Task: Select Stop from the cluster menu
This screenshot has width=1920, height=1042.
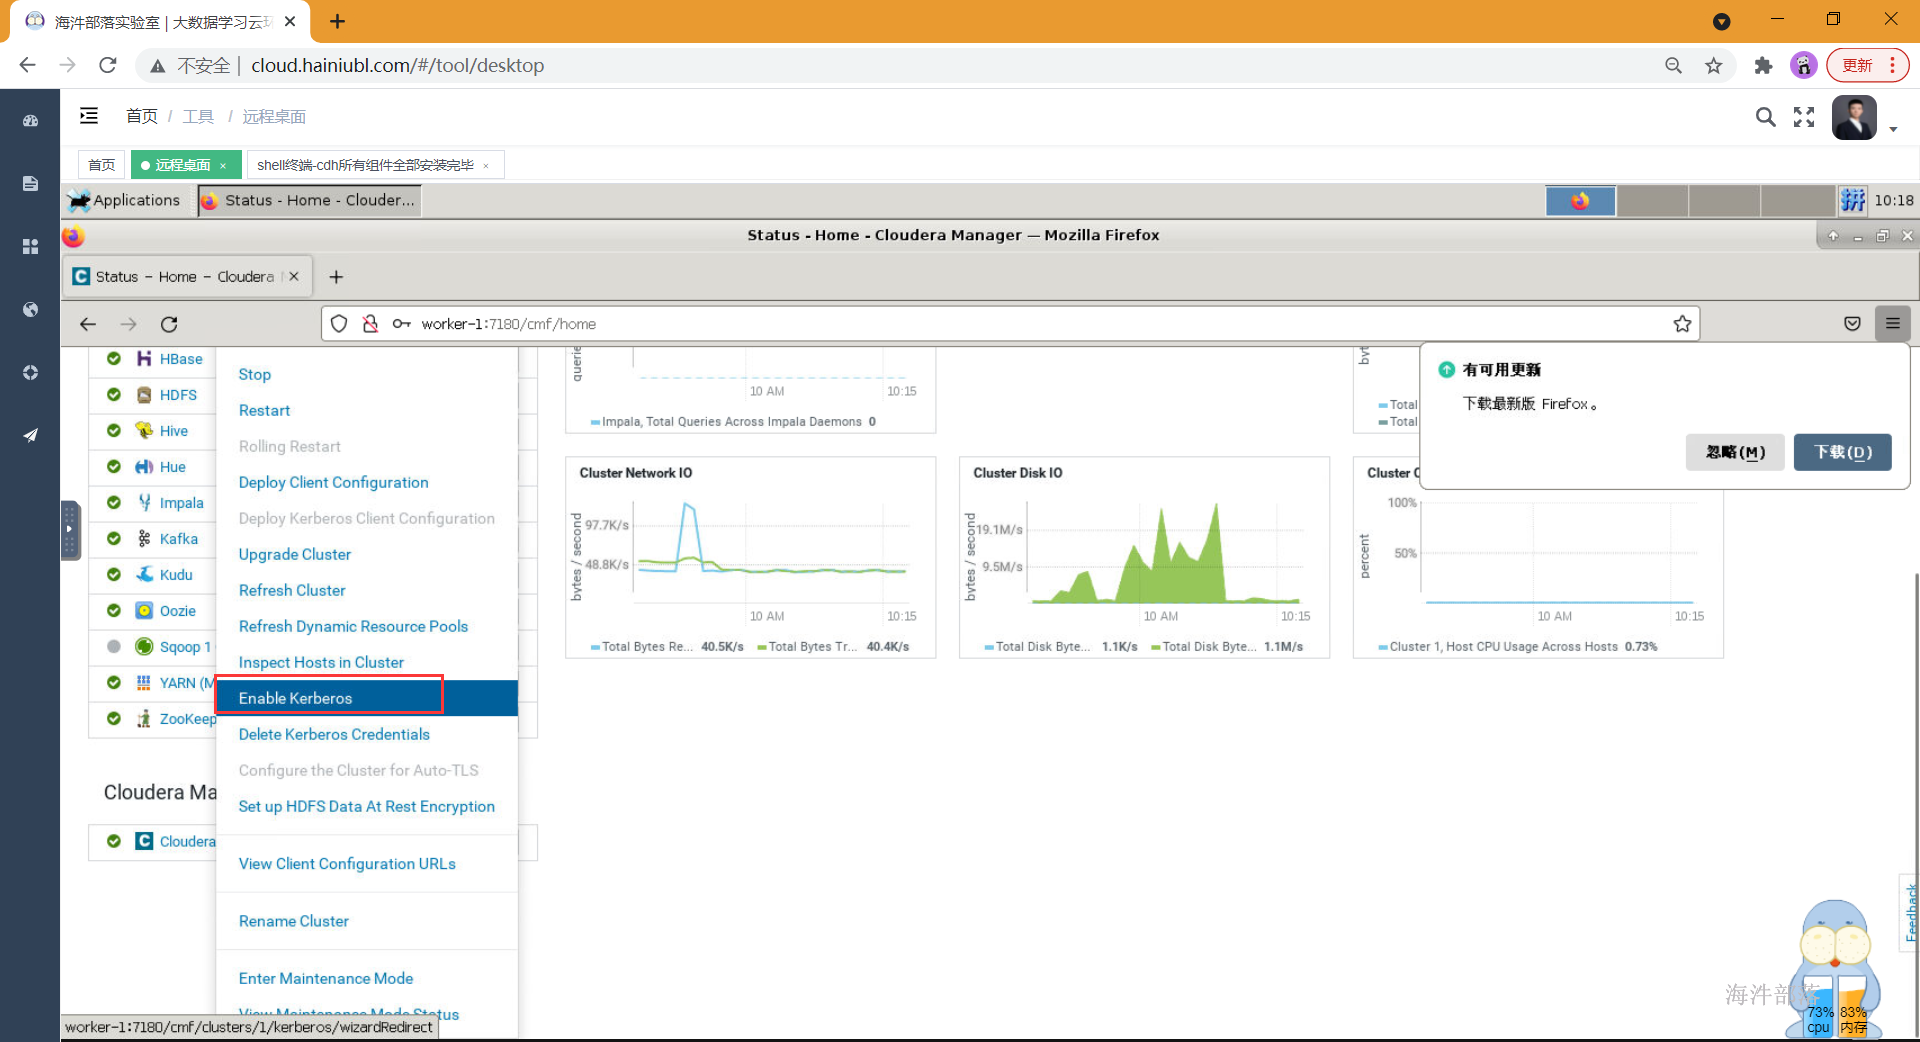Action: 255,374
